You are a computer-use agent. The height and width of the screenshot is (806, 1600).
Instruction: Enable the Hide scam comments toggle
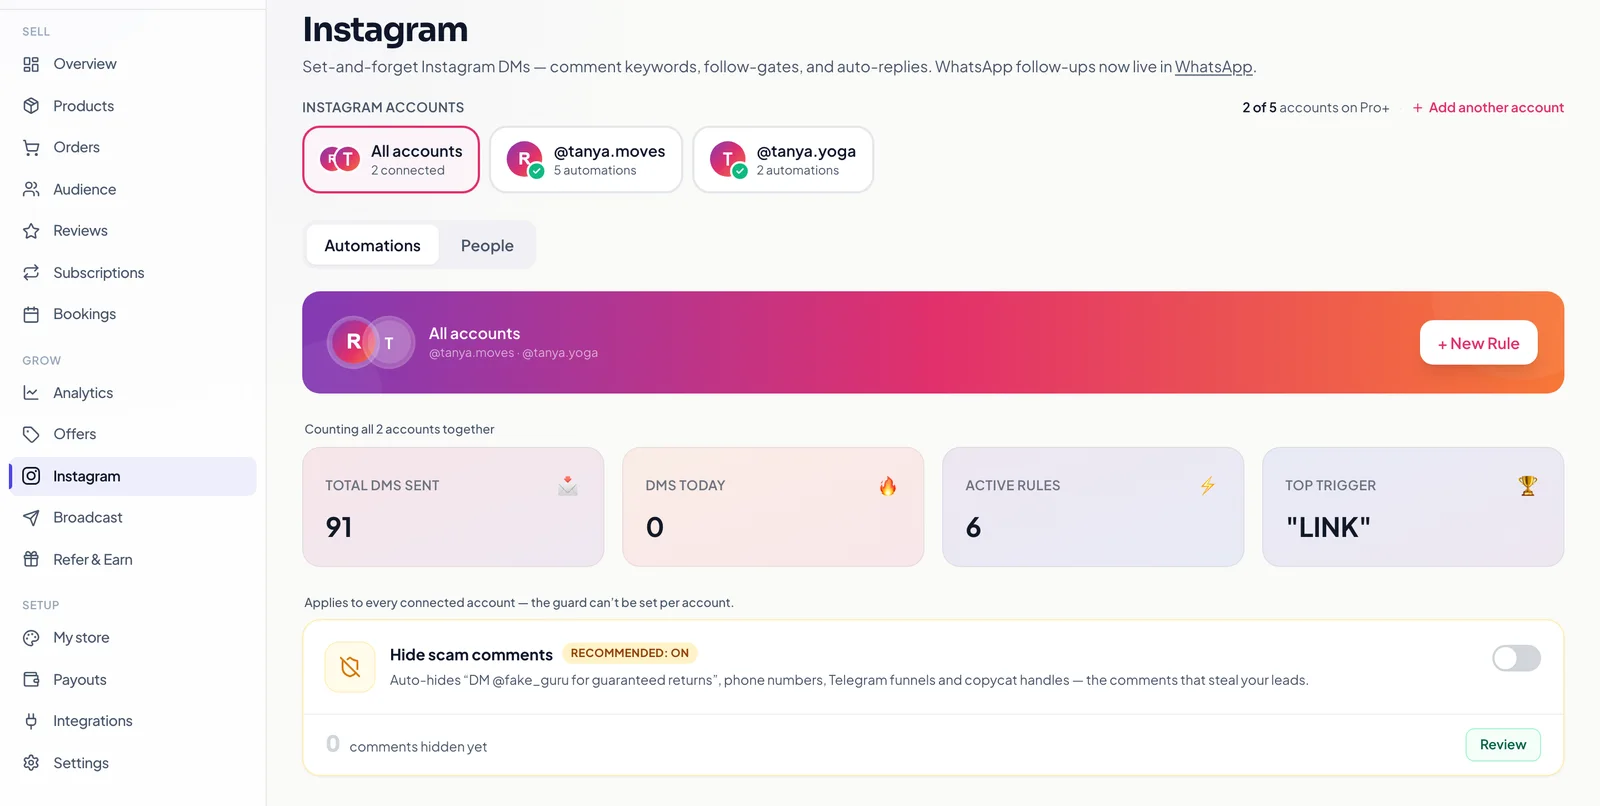tap(1516, 658)
